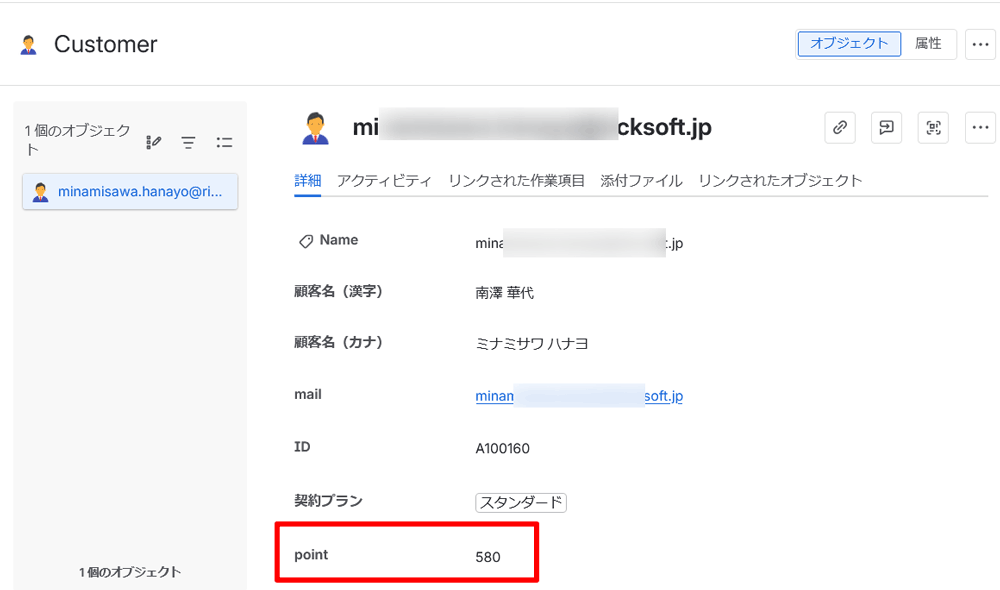Open the bulk edit pencil icon in sidebar

153,142
